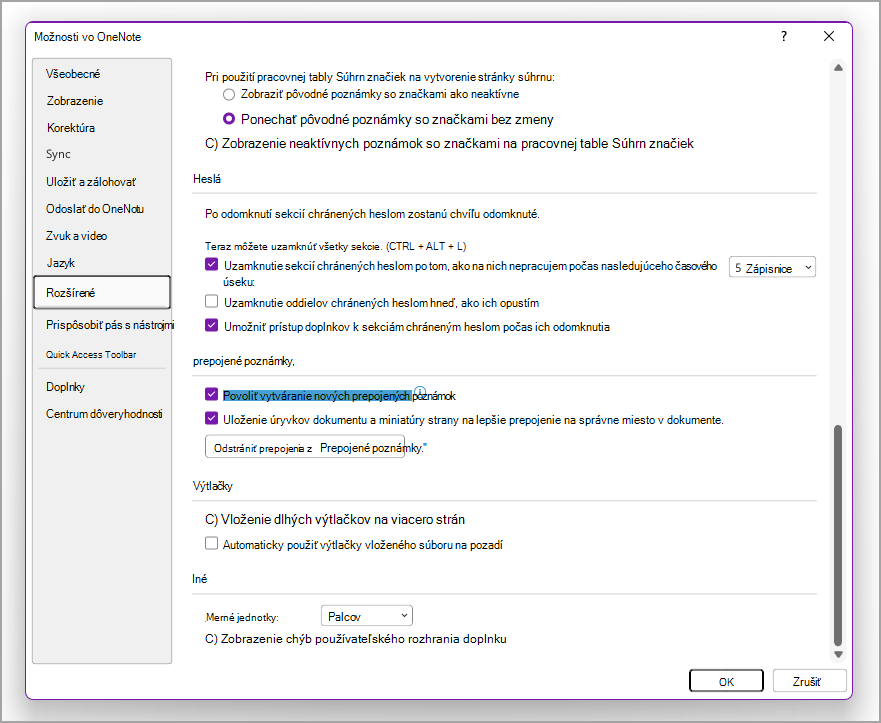Close the Možnosti vo OneNote dialog

tap(829, 37)
